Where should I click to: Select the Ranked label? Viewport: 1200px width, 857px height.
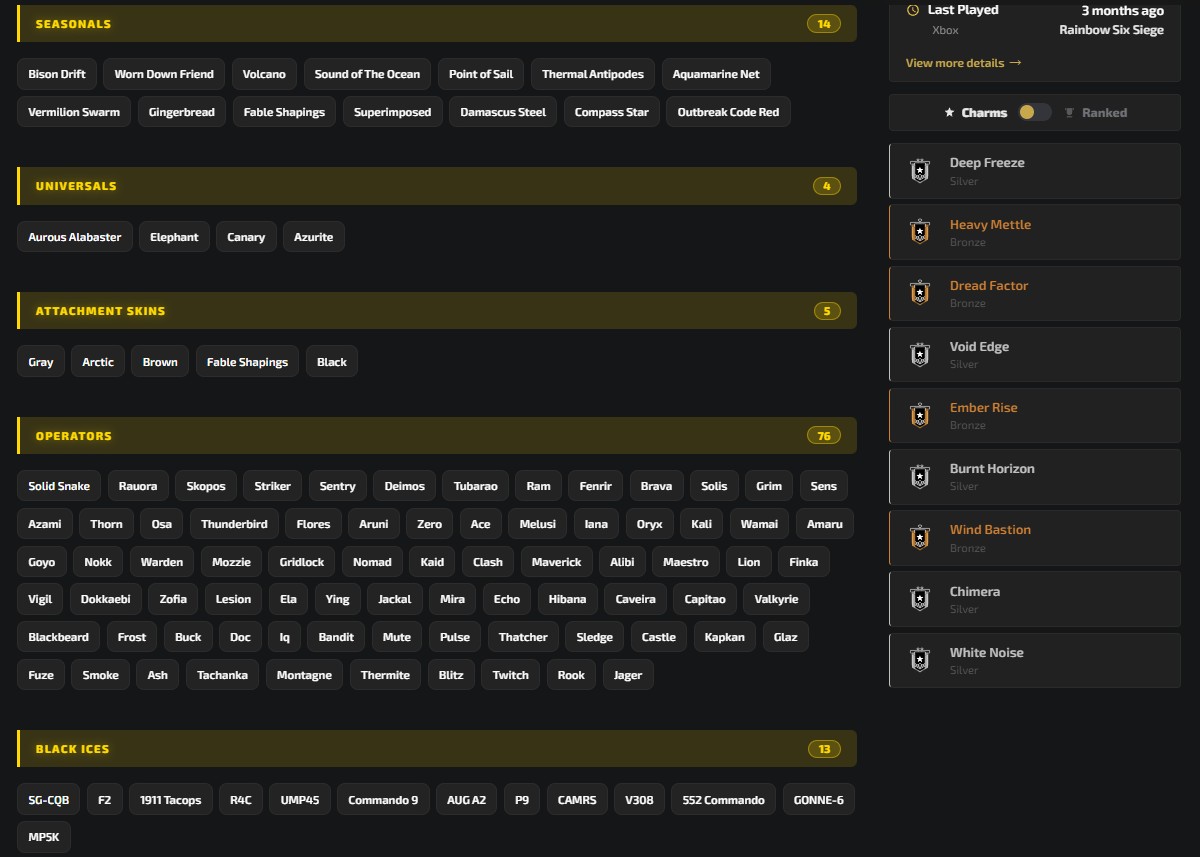(x=1104, y=113)
